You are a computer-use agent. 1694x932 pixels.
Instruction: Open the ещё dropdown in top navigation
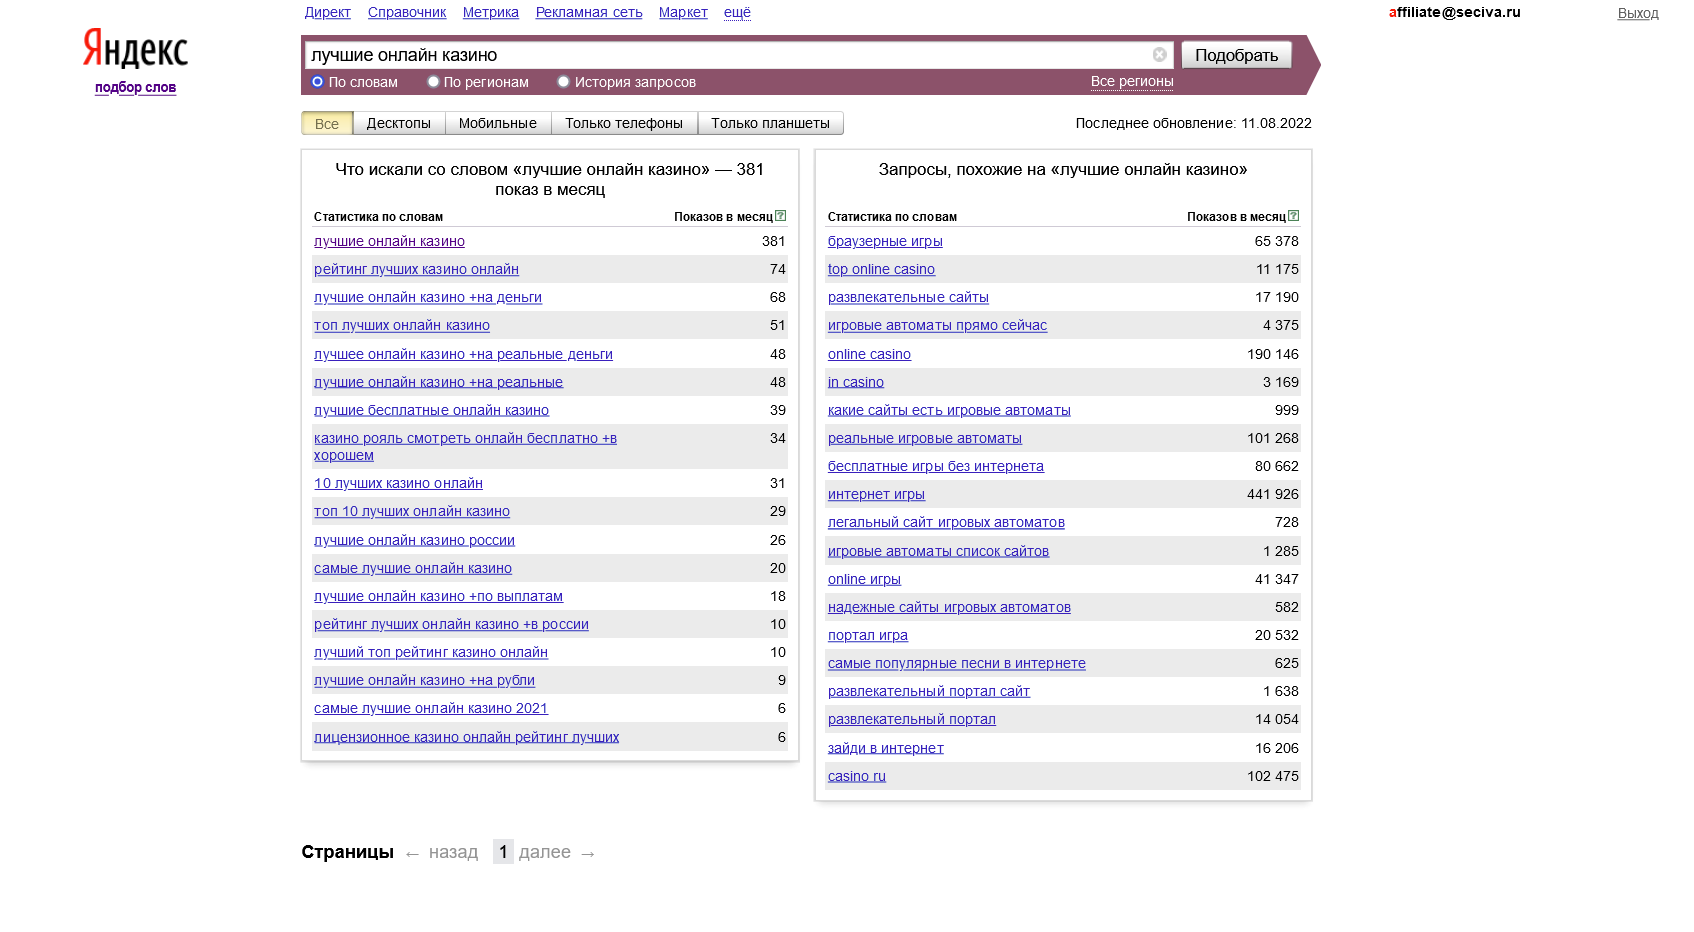(x=737, y=12)
